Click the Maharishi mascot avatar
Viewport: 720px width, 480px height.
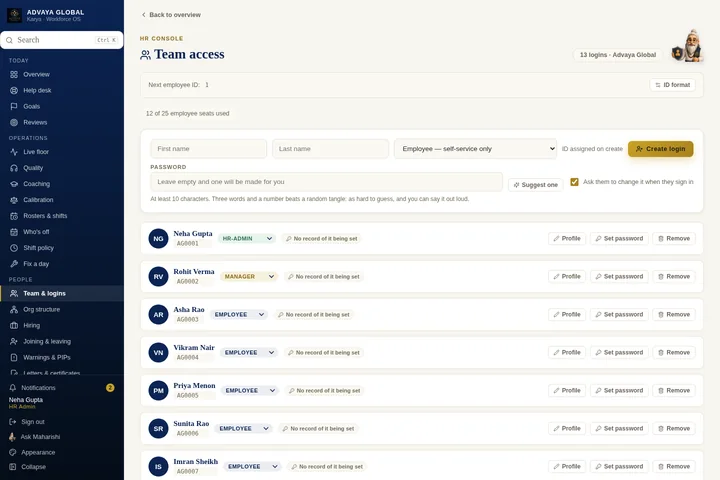click(x=687, y=46)
